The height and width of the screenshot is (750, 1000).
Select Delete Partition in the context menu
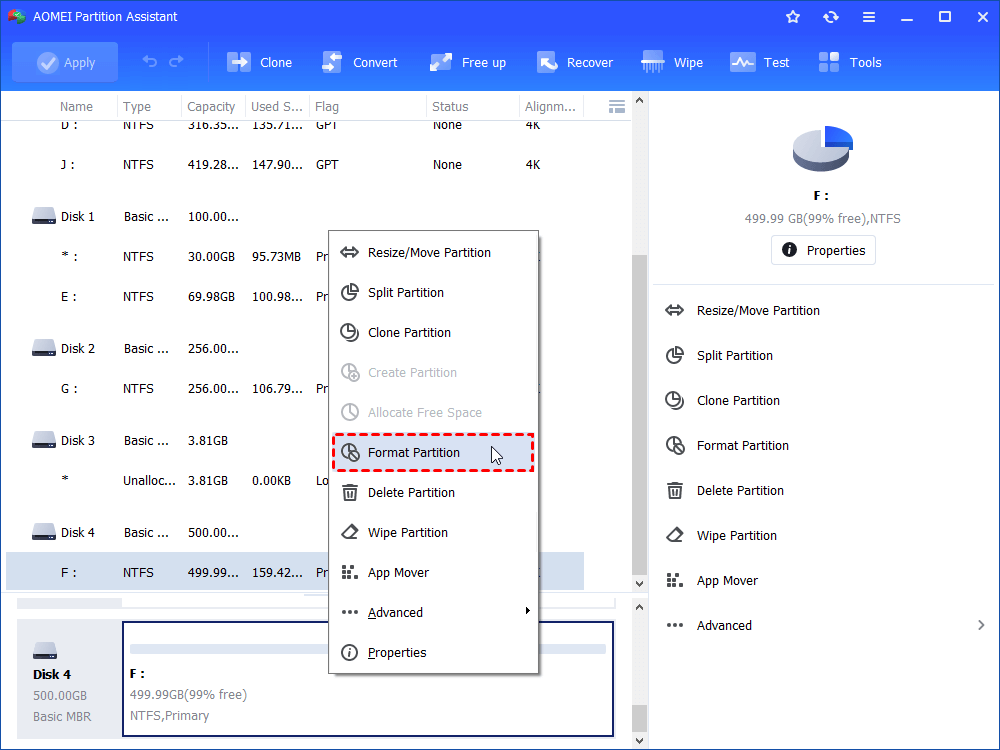point(411,492)
